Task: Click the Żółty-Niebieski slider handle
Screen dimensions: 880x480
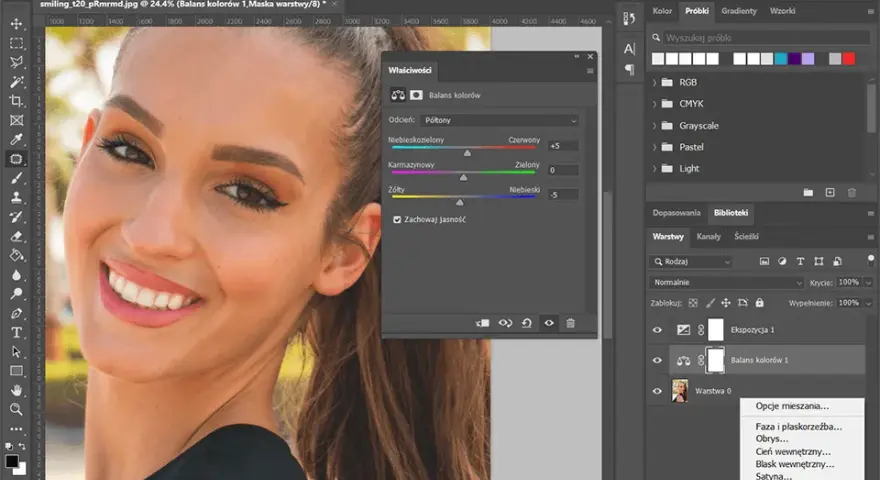Action: (x=460, y=202)
